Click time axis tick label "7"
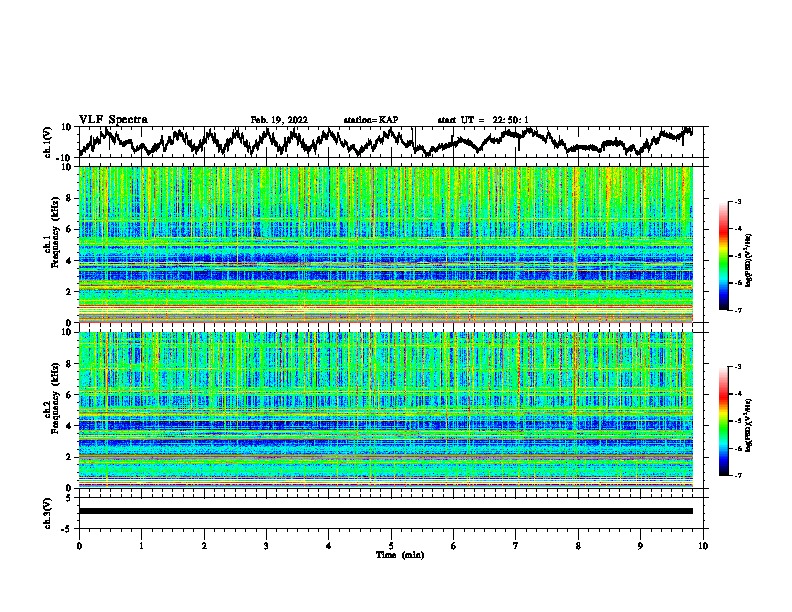The image size is (792, 612). pos(516,546)
